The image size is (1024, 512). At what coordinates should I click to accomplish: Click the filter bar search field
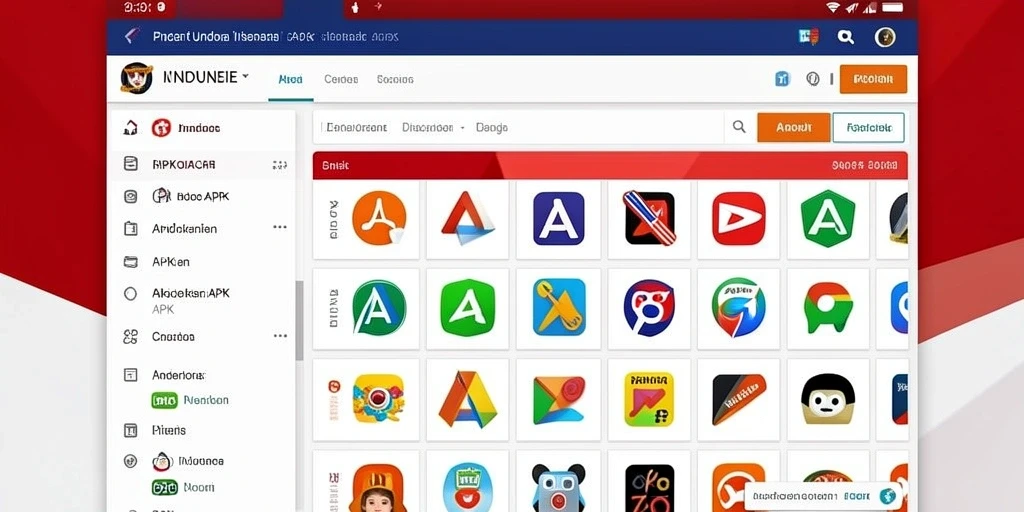pos(519,127)
